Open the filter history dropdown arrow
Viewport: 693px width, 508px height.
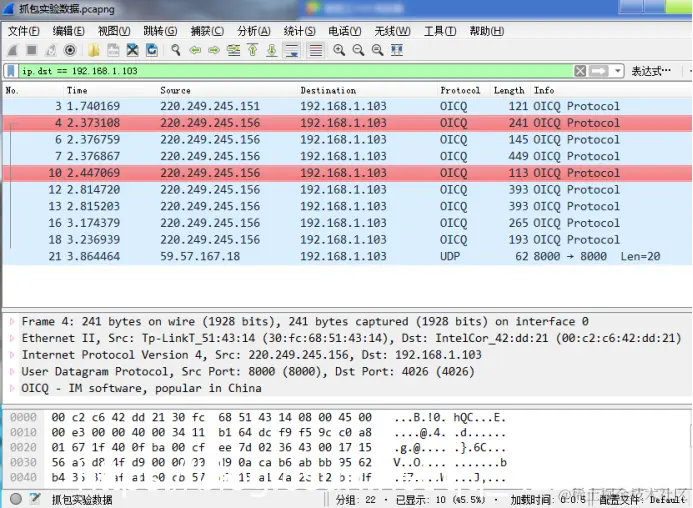617,71
